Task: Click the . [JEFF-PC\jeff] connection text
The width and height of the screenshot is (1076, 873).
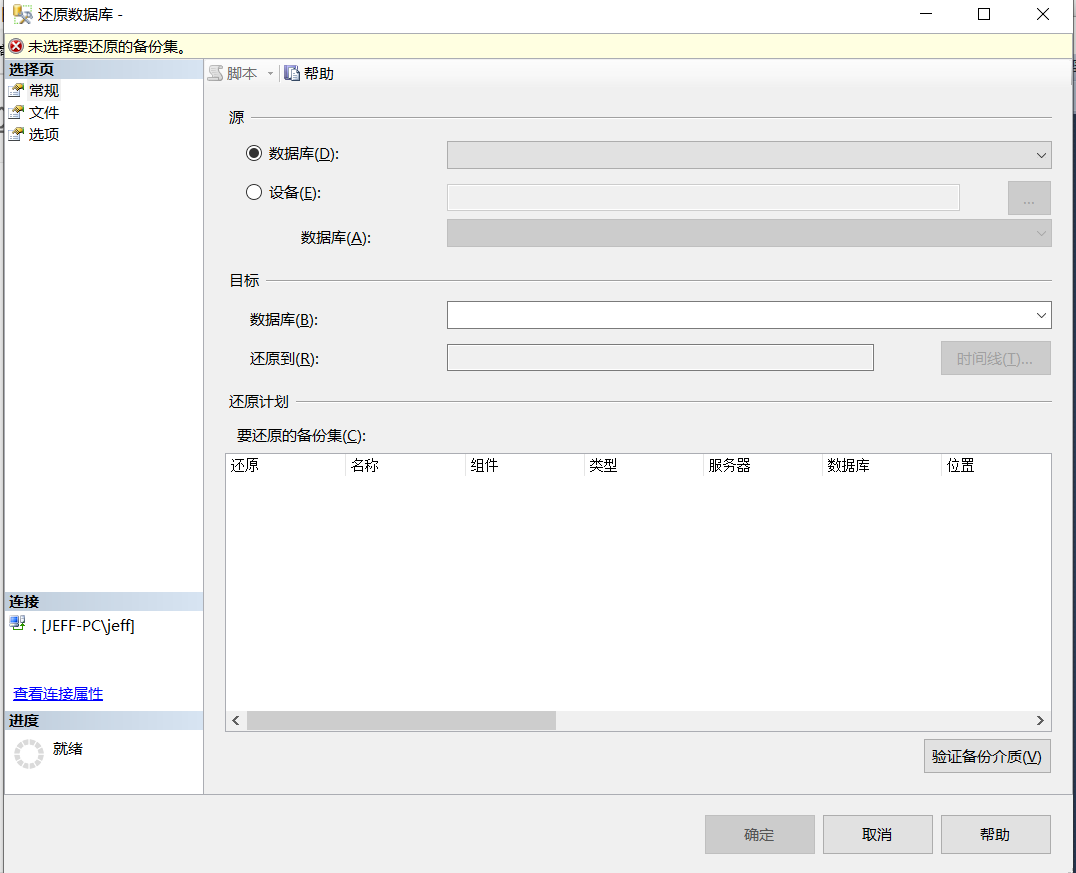Action: coord(84,626)
